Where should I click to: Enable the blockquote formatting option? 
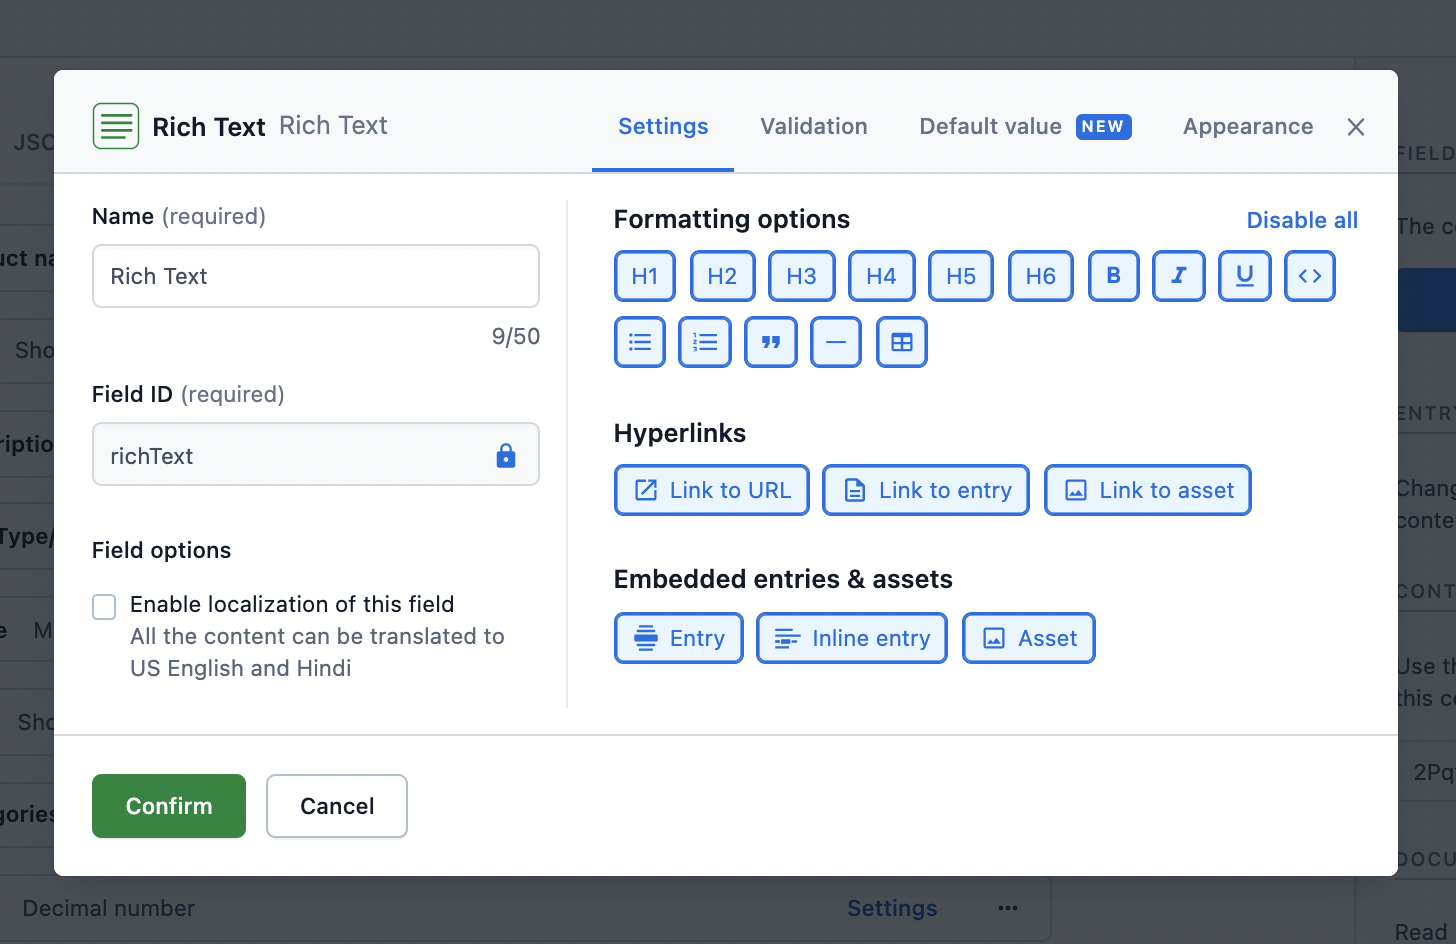[770, 342]
